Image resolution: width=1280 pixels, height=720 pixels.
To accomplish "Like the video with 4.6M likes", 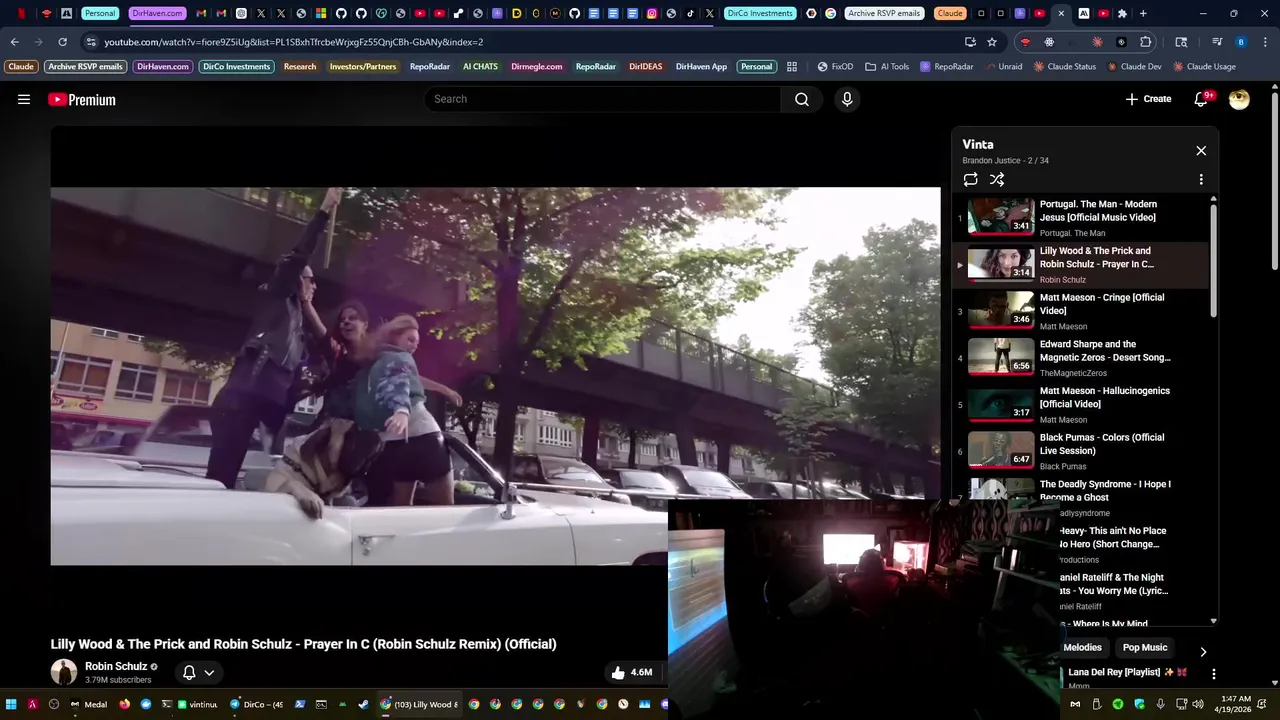I will [631, 672].
